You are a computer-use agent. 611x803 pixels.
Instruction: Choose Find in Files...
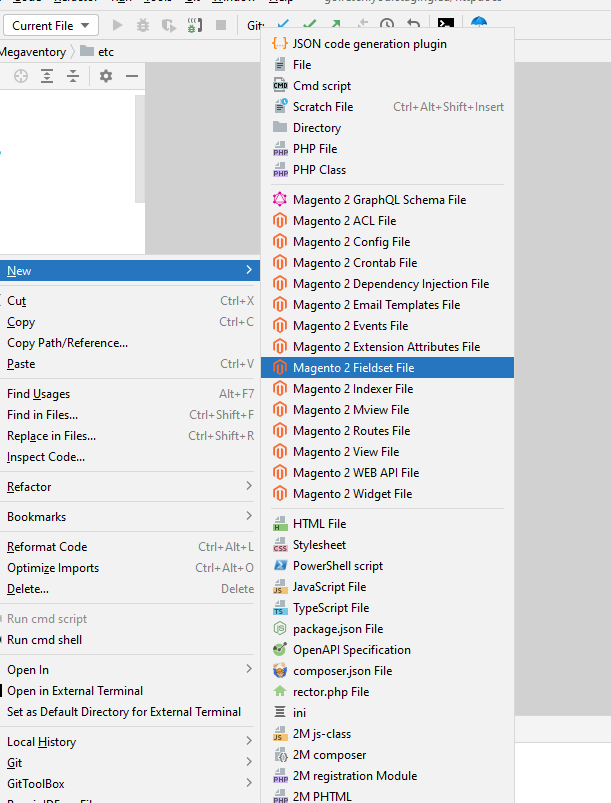tap(130, 415)
